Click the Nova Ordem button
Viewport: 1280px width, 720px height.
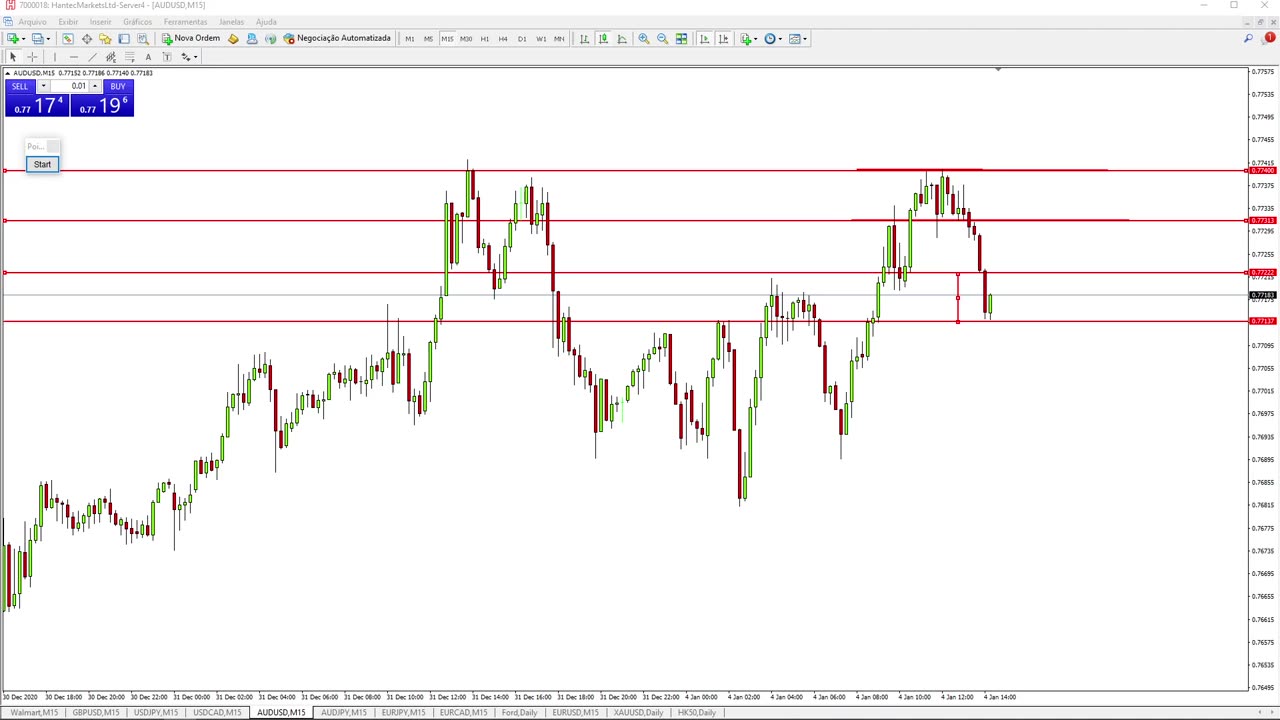pos(191,39)
